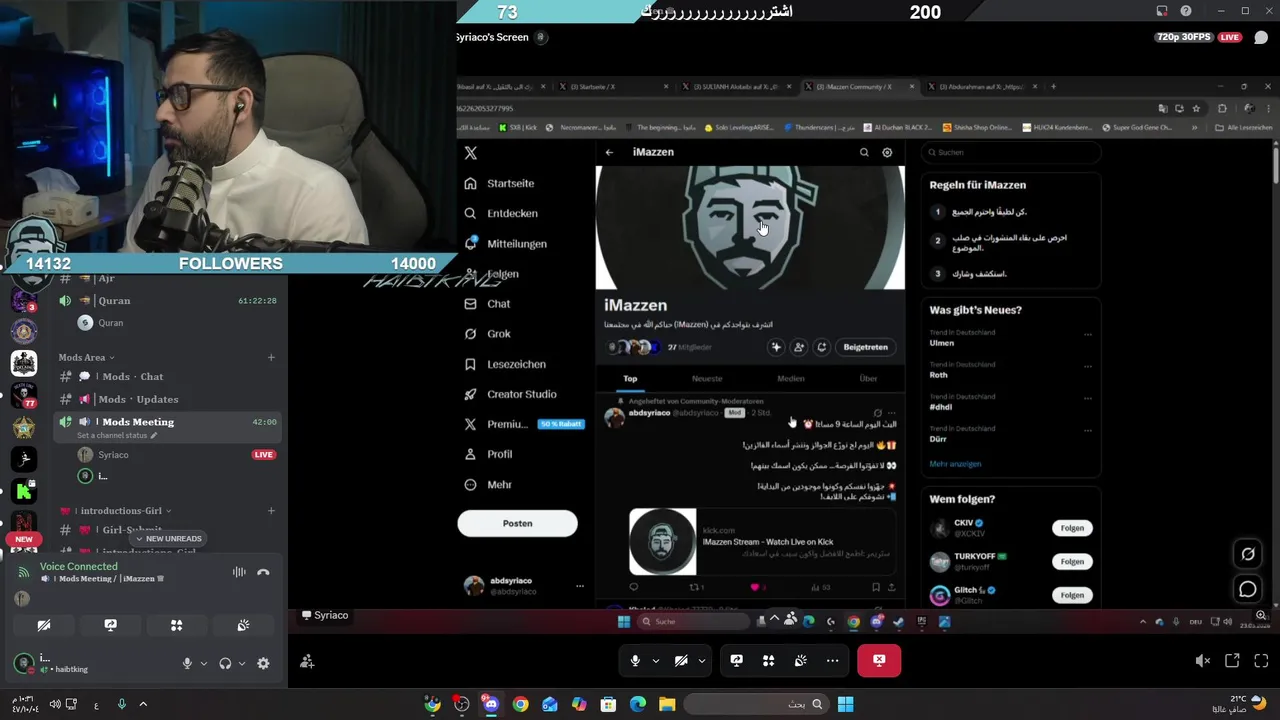The height and width of the screenshot is (720, 1280).
Task: Open the Kick server icon in server list
Action: pyautogui.click(x=24, y=491)
